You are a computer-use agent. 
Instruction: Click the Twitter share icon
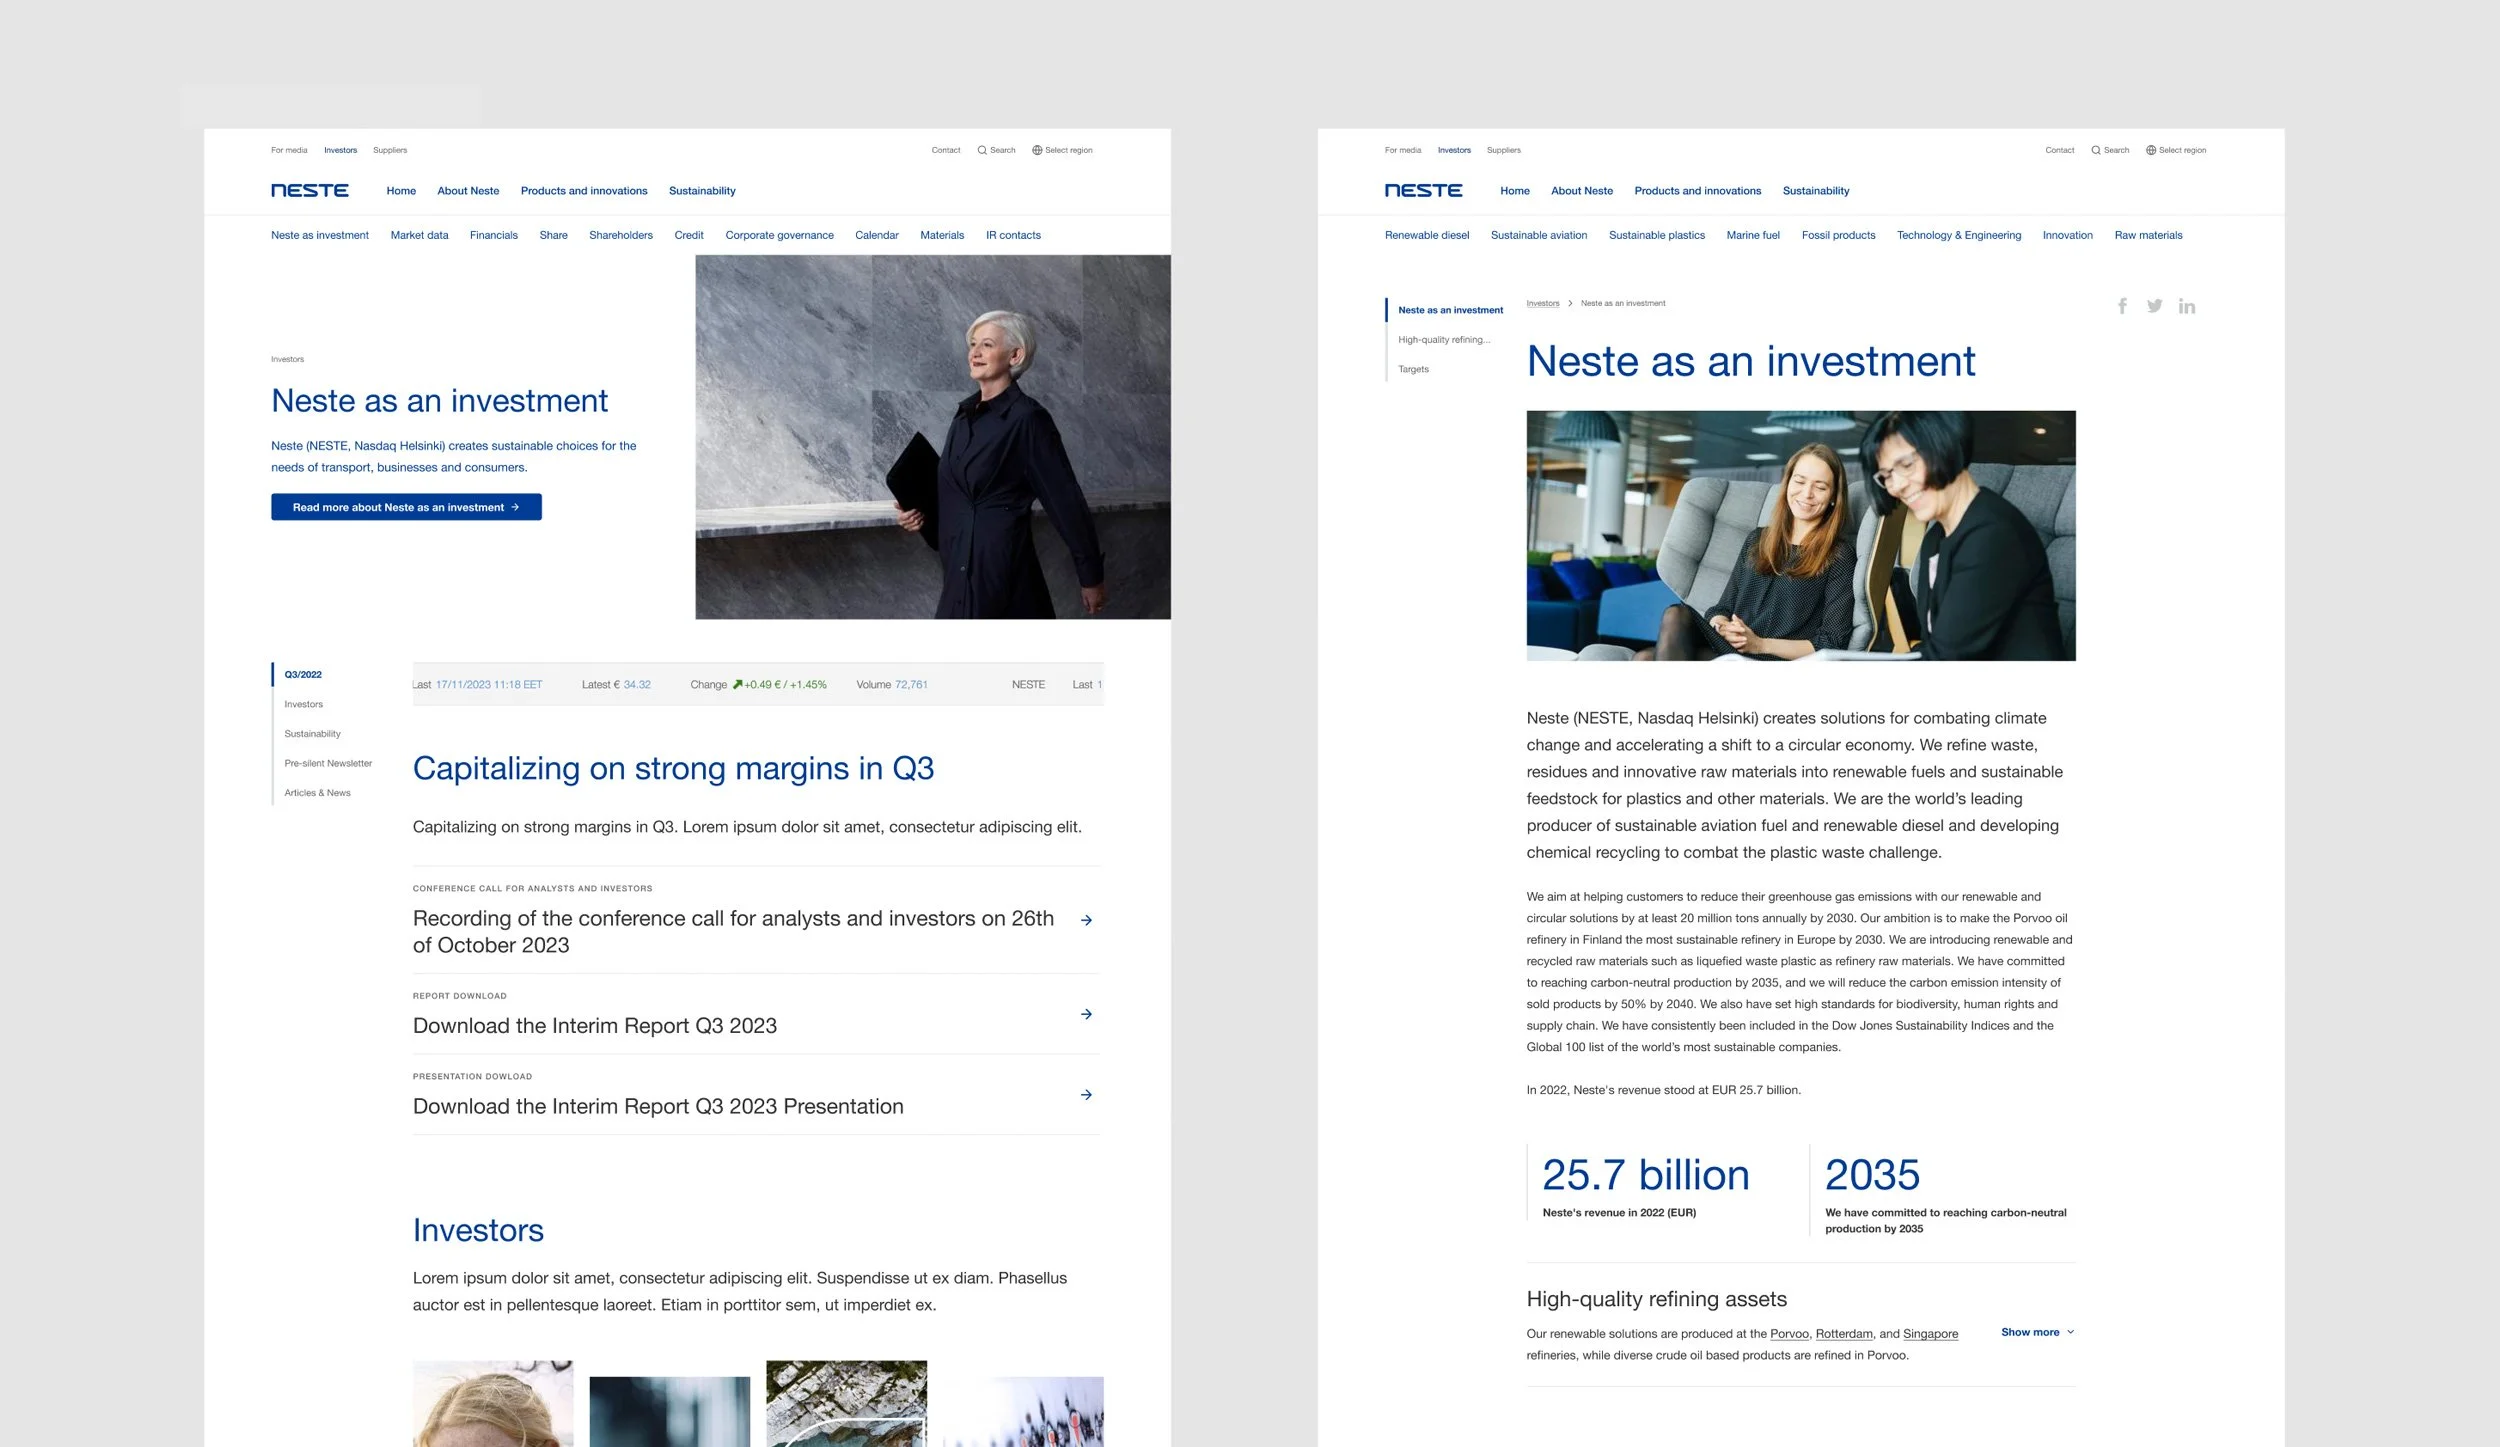[2154, 306]
